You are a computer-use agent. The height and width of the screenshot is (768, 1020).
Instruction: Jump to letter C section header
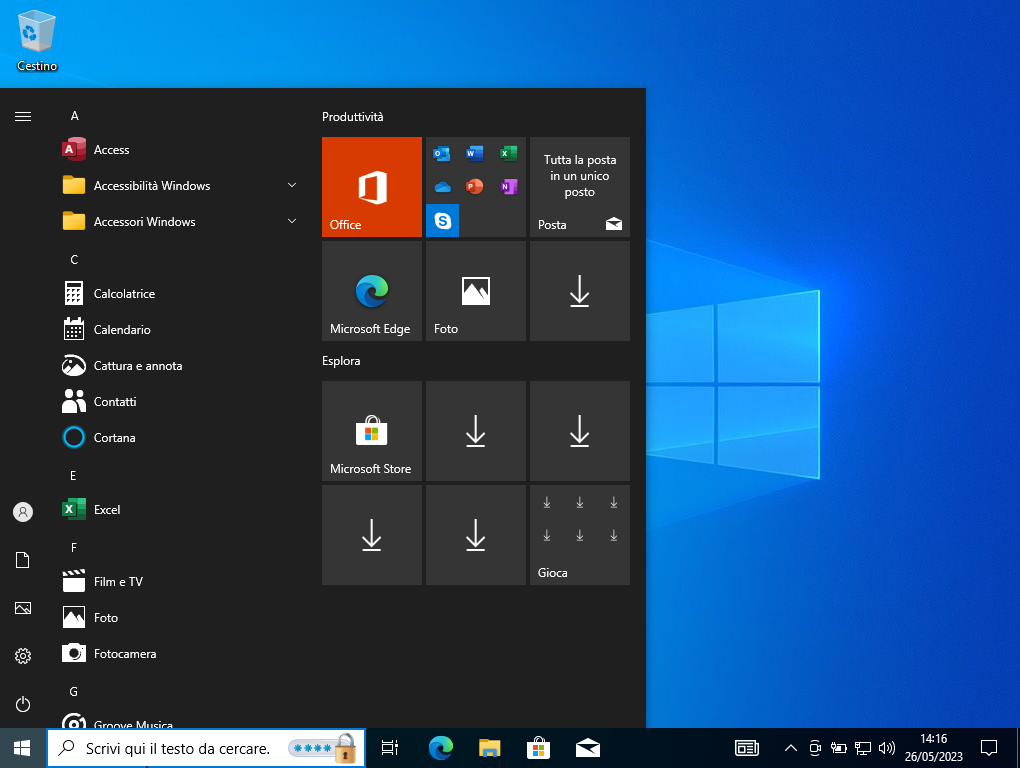coord(74,259)
